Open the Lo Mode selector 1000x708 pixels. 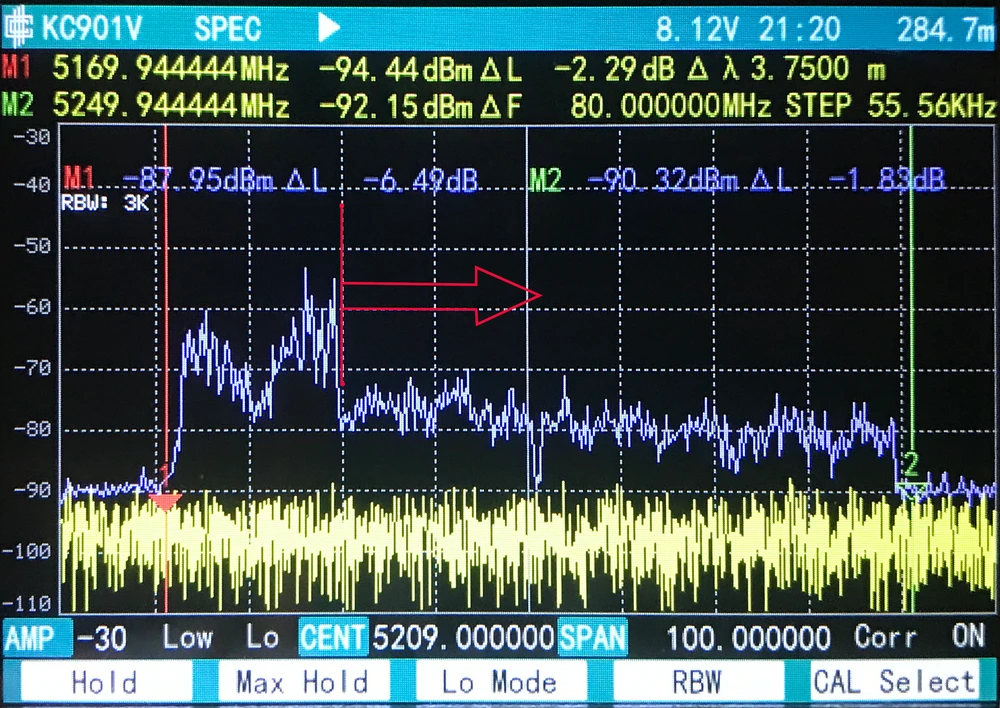pos(502,681)
